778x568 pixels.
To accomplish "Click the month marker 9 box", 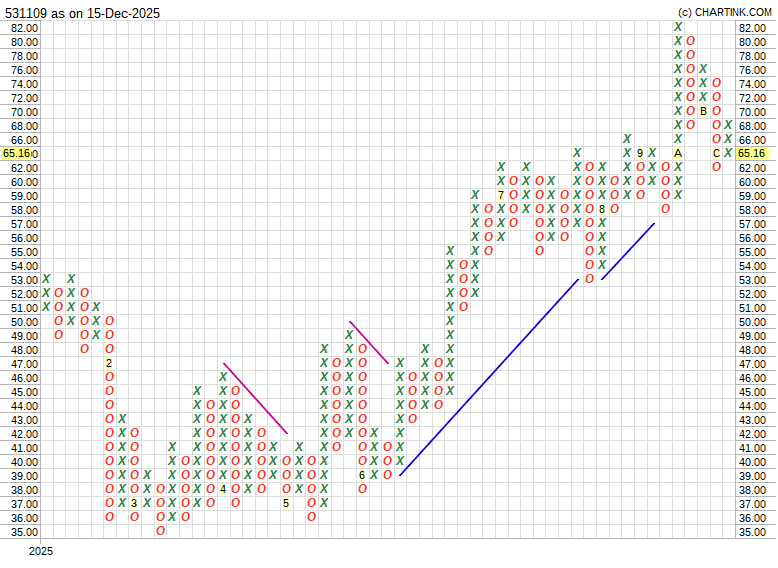I will (x=640, y=153).
